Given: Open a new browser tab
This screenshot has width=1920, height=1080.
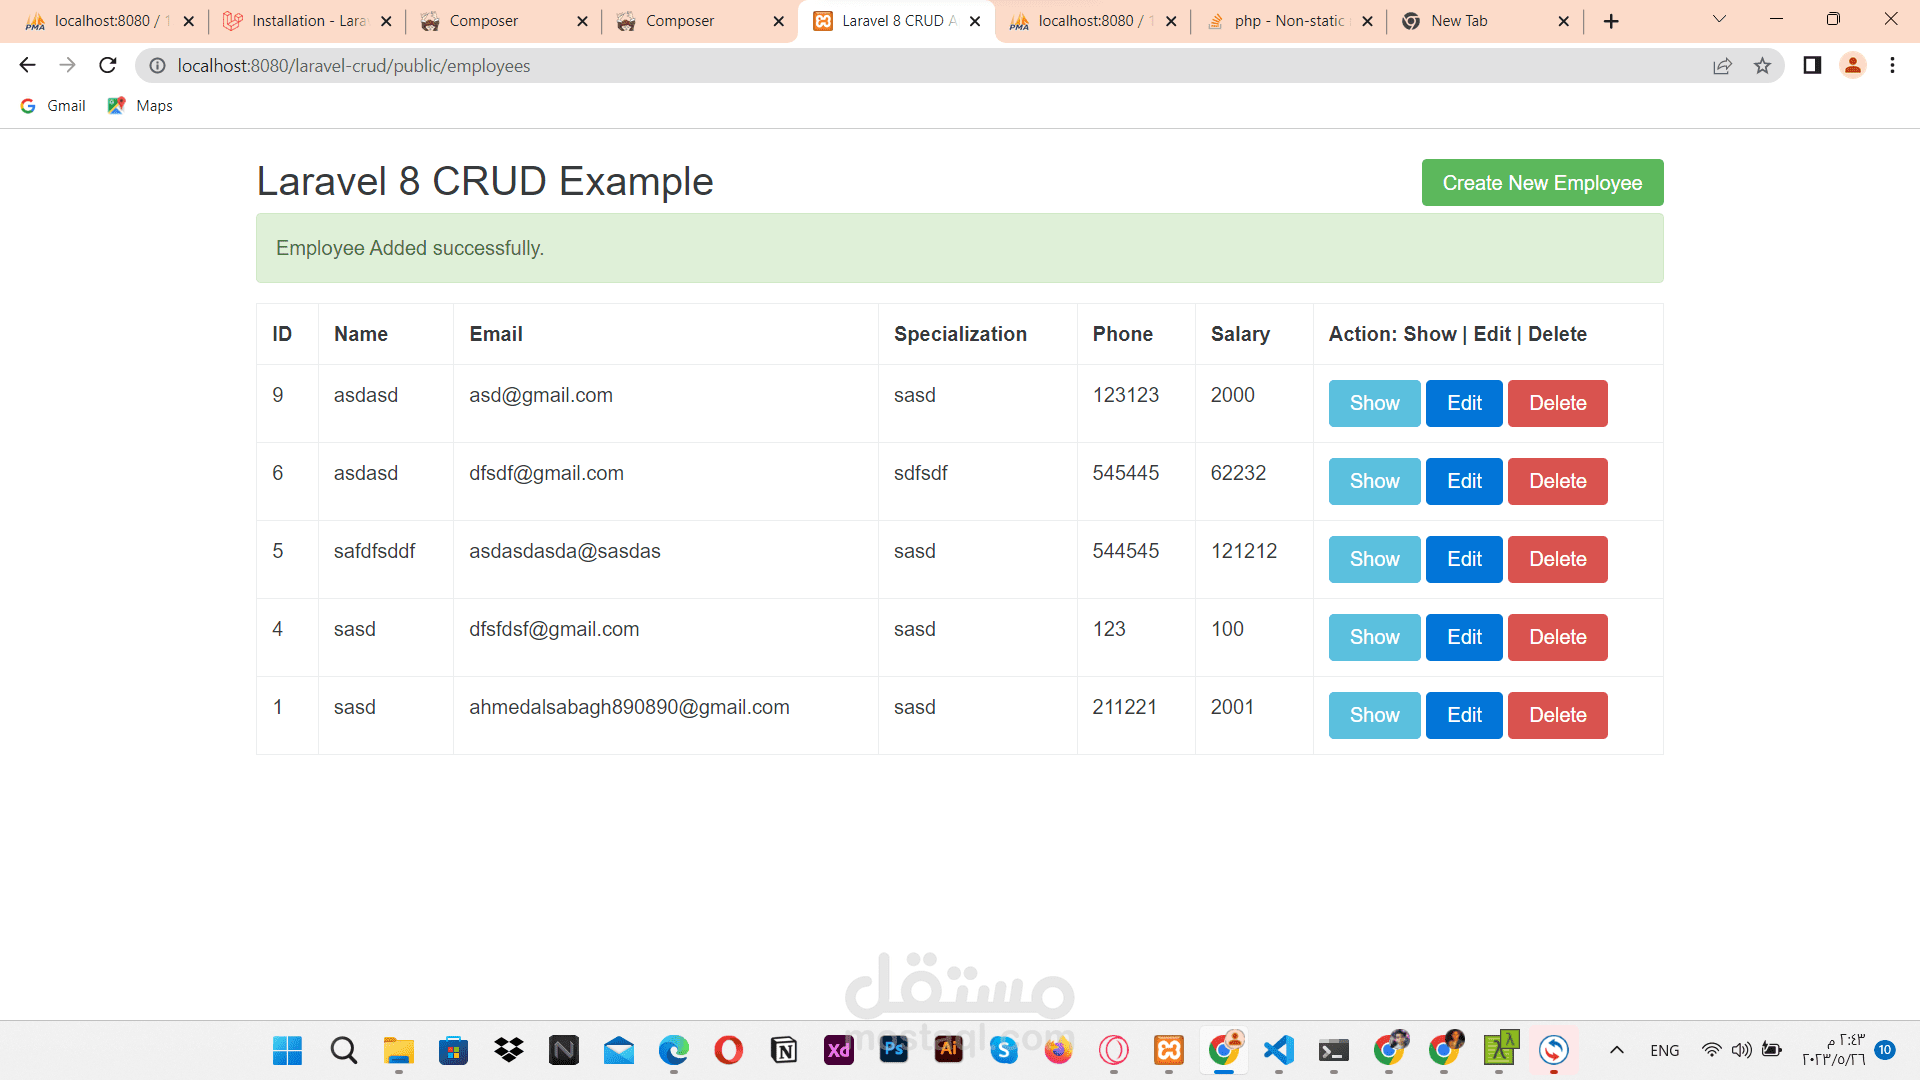Looking at the screenshot, I should 1611,21.
